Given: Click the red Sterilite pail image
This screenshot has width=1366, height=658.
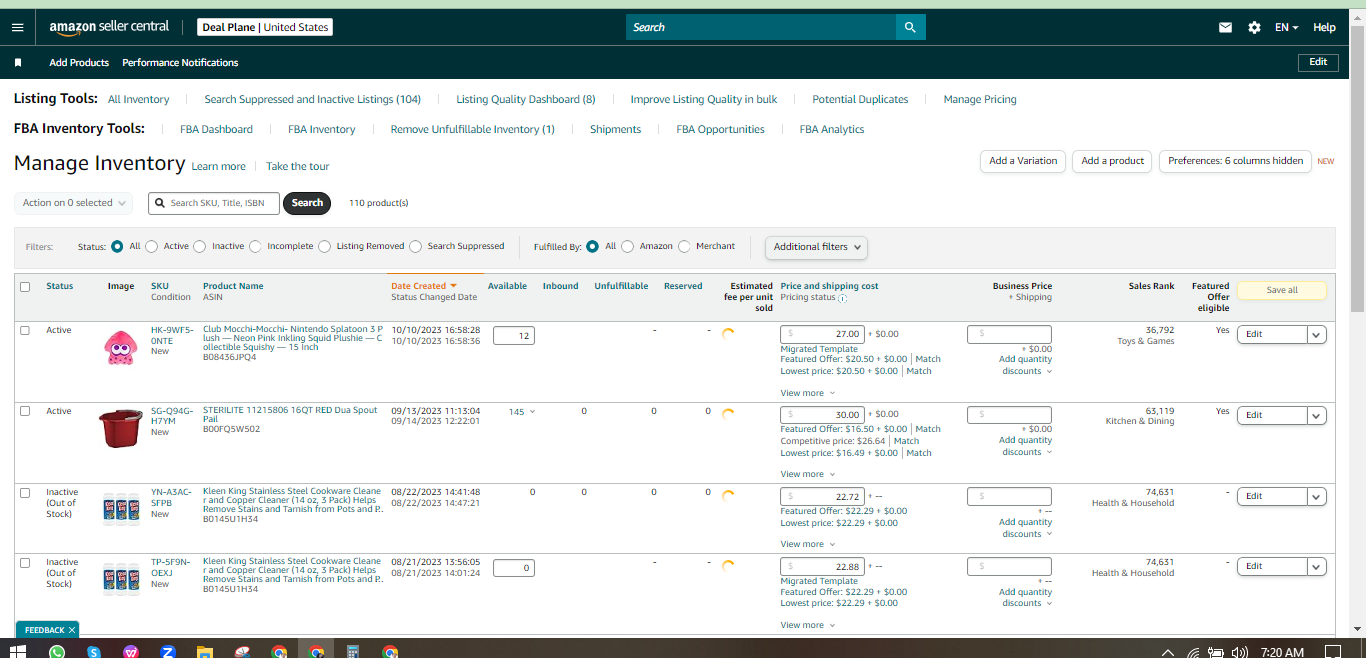Looking at the screenshot, I should click(120, 428).
